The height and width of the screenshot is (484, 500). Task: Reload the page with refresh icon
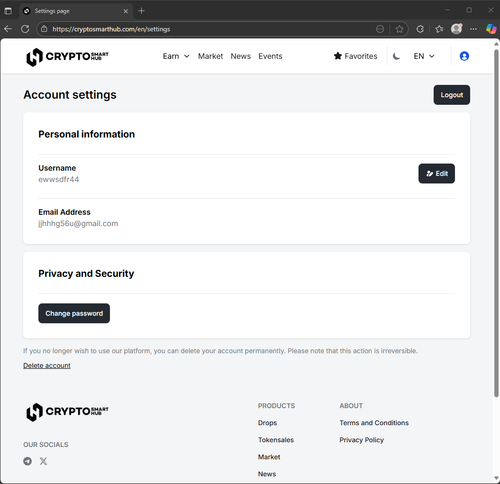tap(25, 29)
